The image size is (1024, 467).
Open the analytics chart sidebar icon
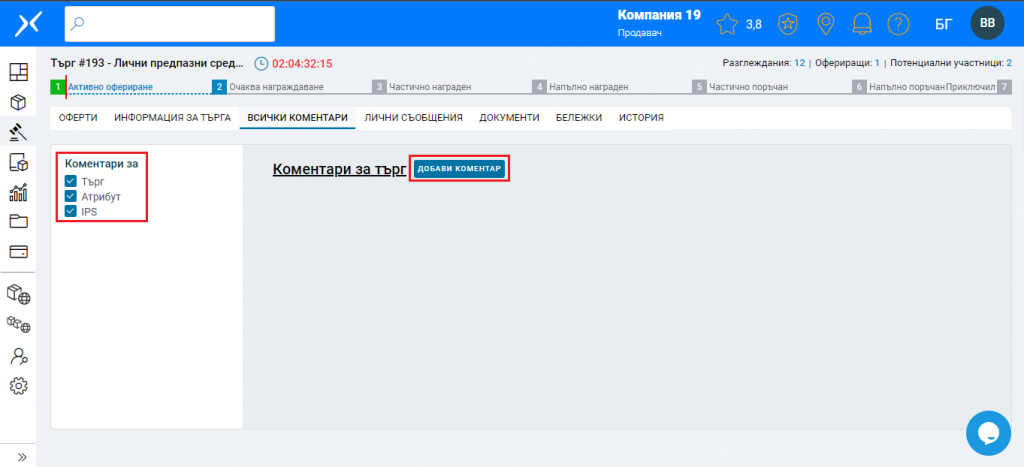tap(18, 193)
